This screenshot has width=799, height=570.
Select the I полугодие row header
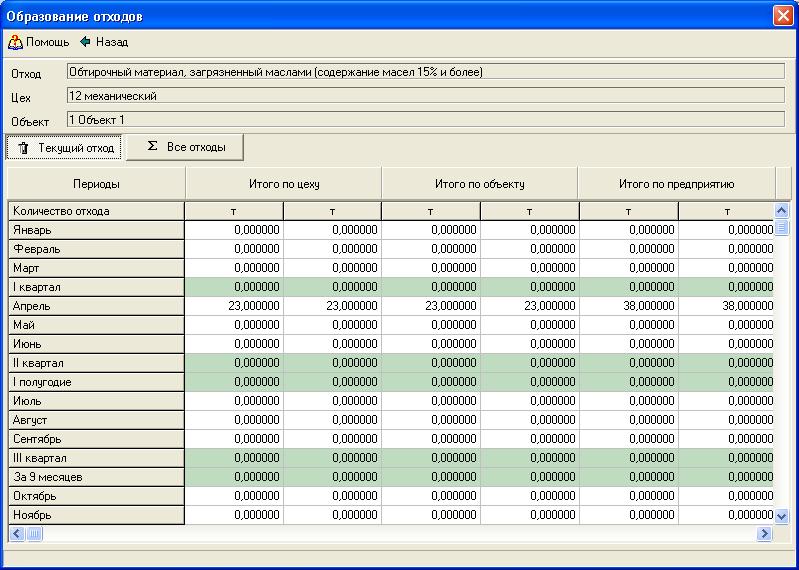[96, 382]
